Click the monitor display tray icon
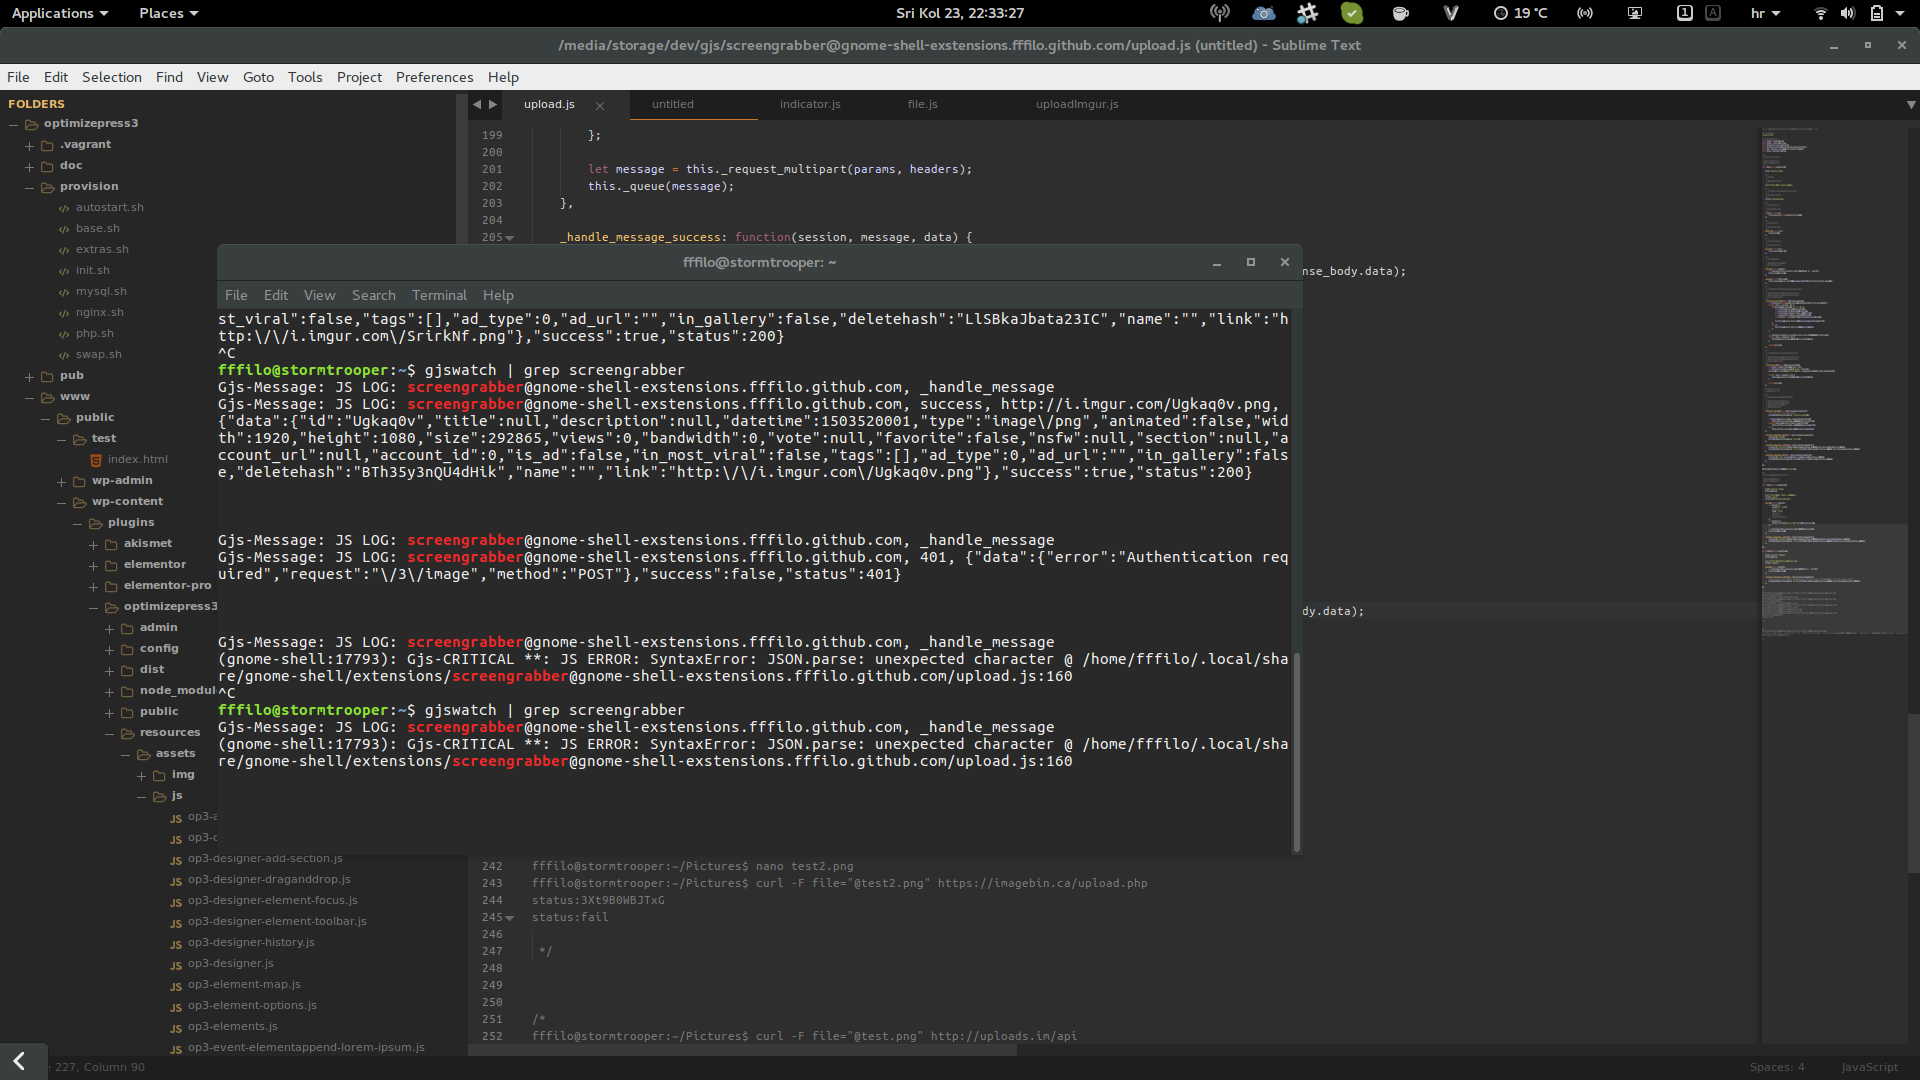The width and height of the screenshot is (1920, 1080). [1635, 13]
